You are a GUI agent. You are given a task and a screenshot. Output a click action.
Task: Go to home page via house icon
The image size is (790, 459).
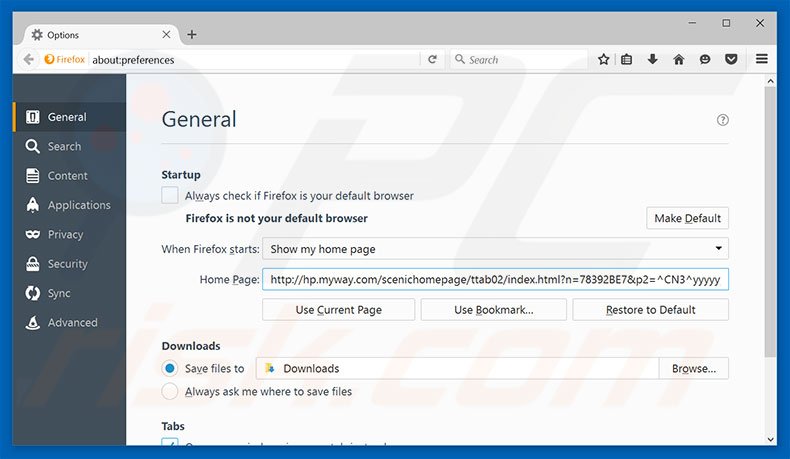[679, 59]
